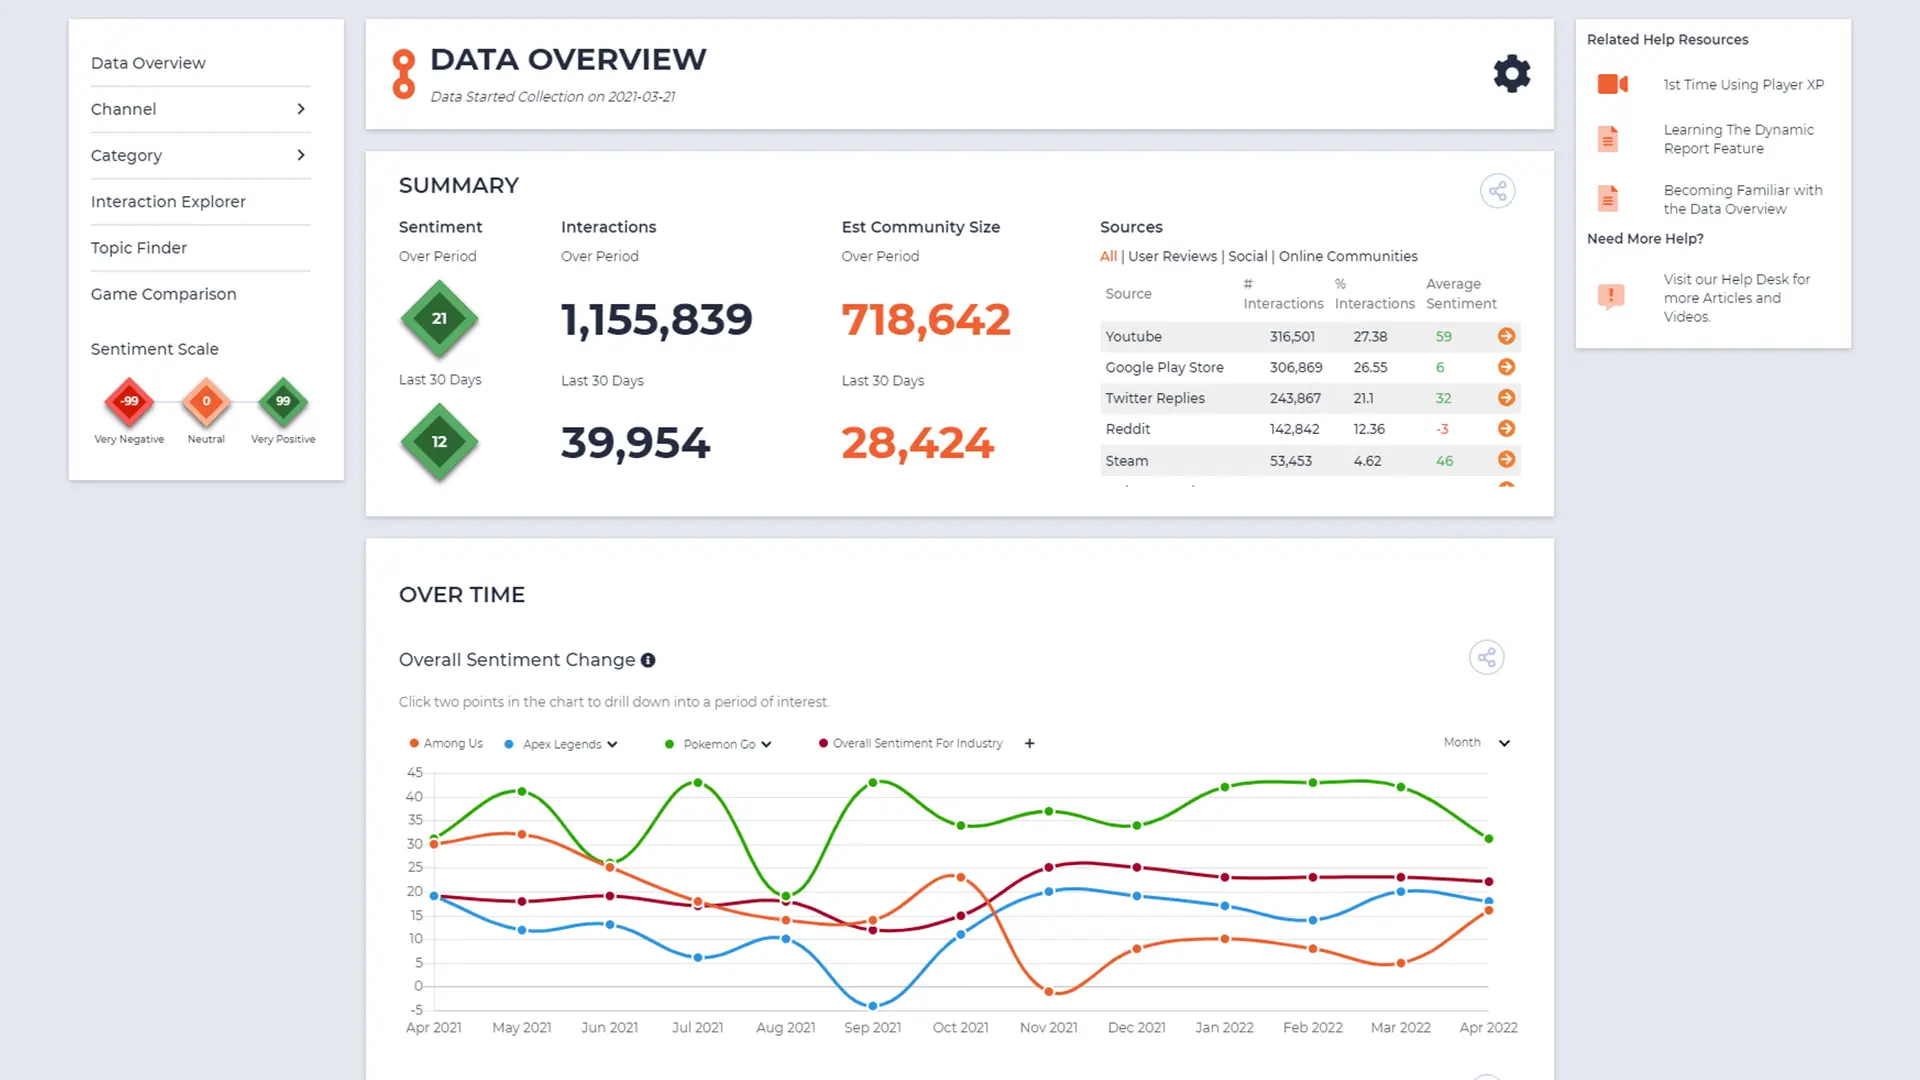Click the Sep 2021 green Pokemon Go data point

873,783
